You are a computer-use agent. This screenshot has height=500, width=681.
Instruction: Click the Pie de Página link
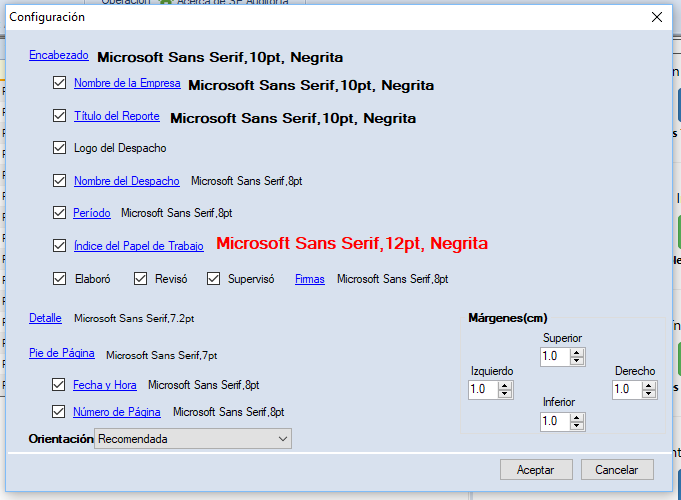click(x=62, y=353)
